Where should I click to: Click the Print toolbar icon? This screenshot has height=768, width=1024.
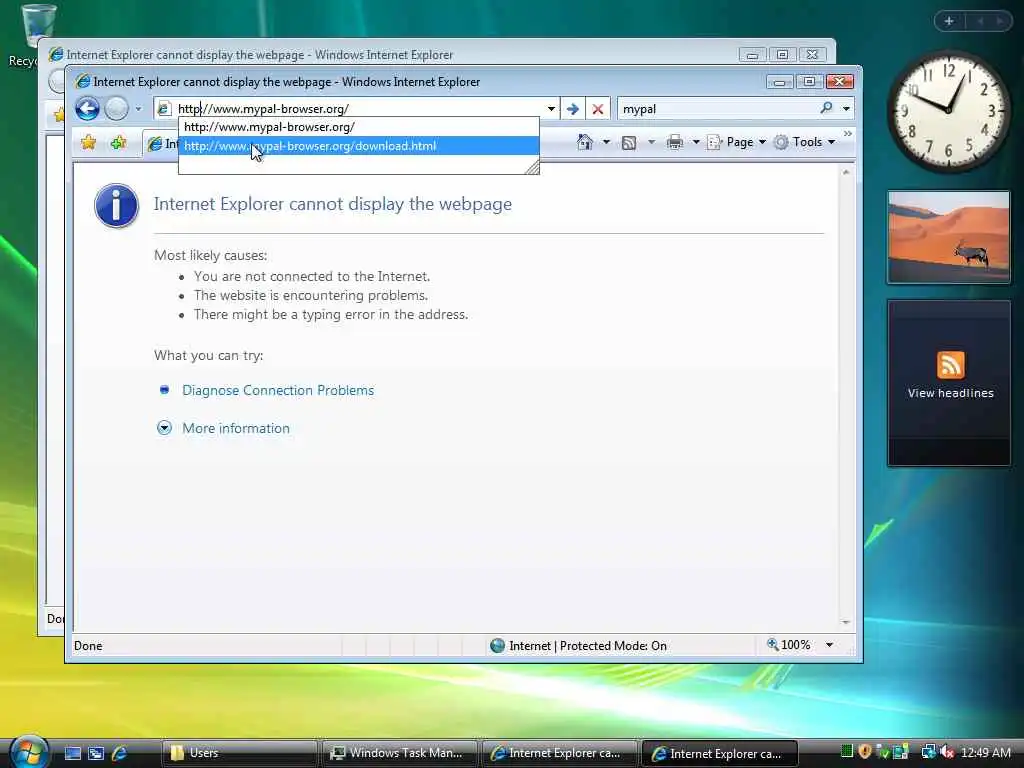675,142
